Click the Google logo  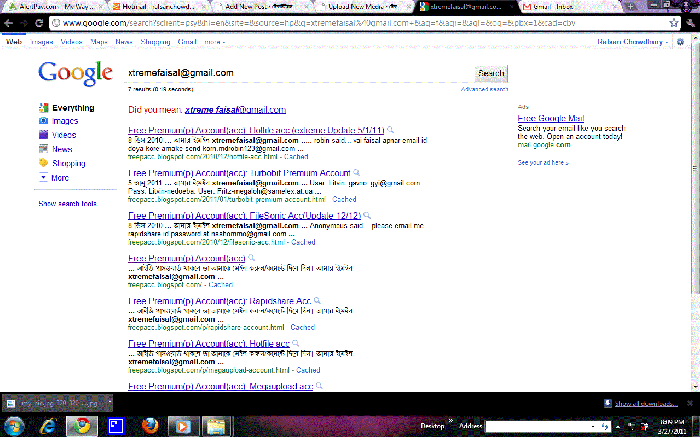(75, 73)
